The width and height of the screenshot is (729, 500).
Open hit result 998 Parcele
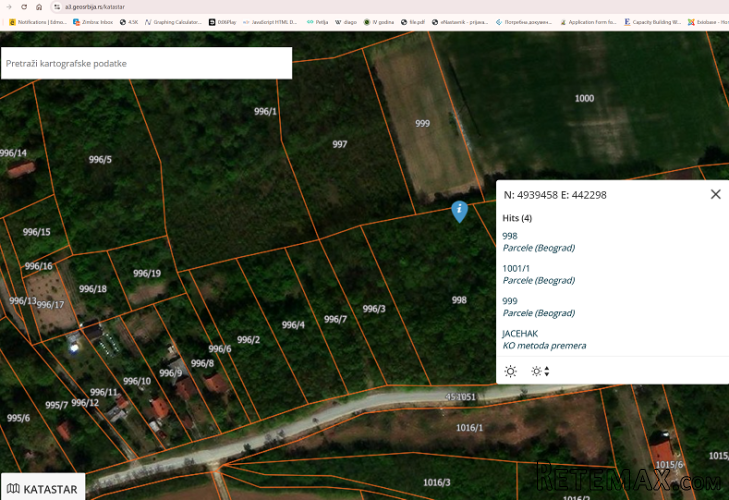(x=538, y=242)
